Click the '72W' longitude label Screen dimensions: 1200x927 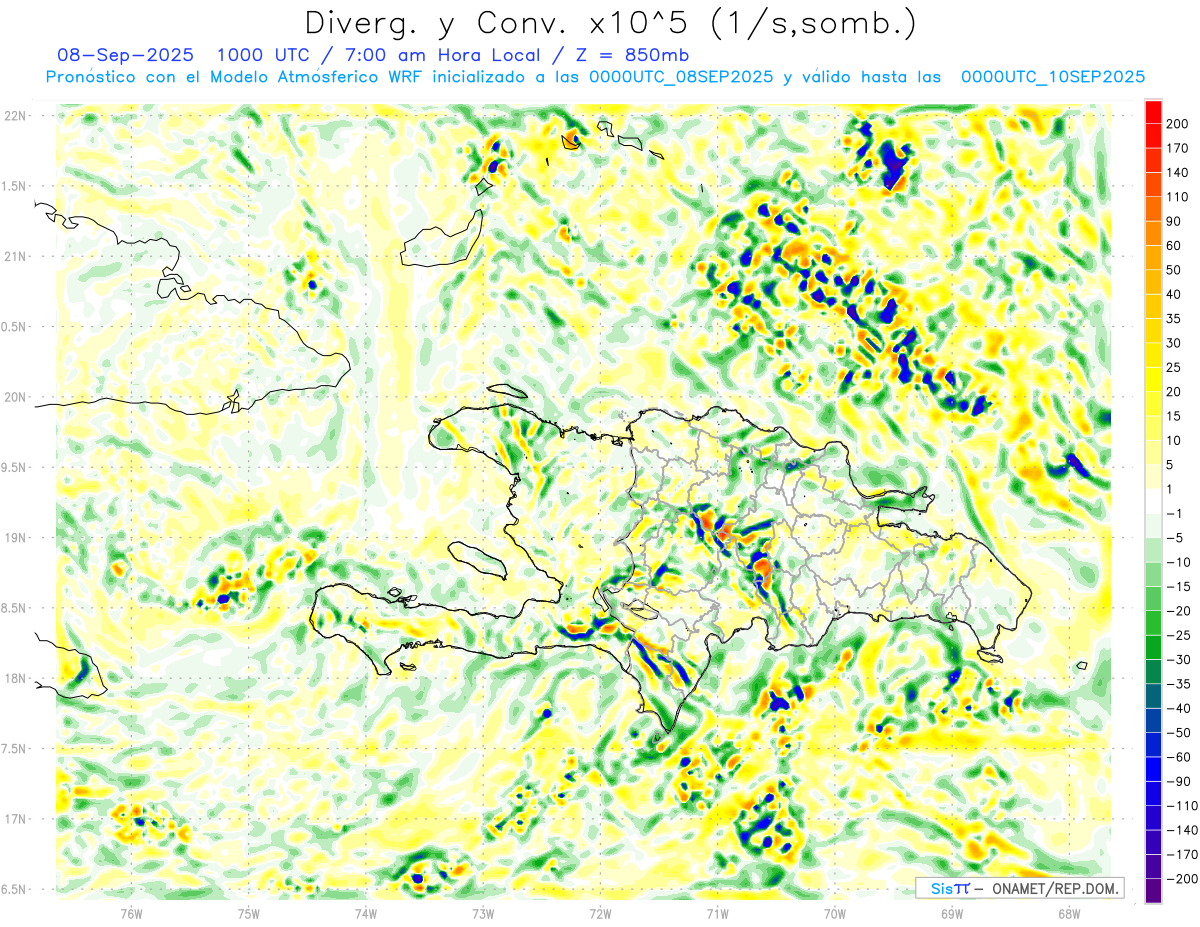(600, 913)
